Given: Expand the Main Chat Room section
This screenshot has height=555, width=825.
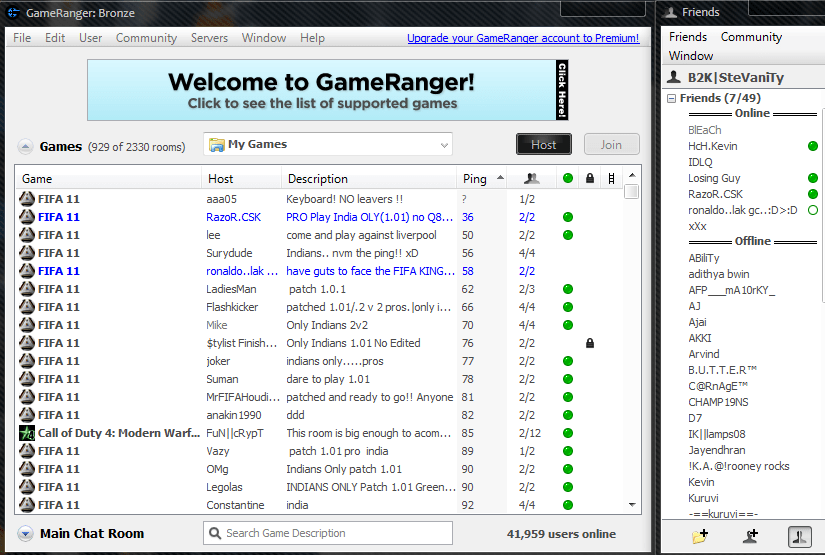Looking at the screenshot, I should [25, 533].
